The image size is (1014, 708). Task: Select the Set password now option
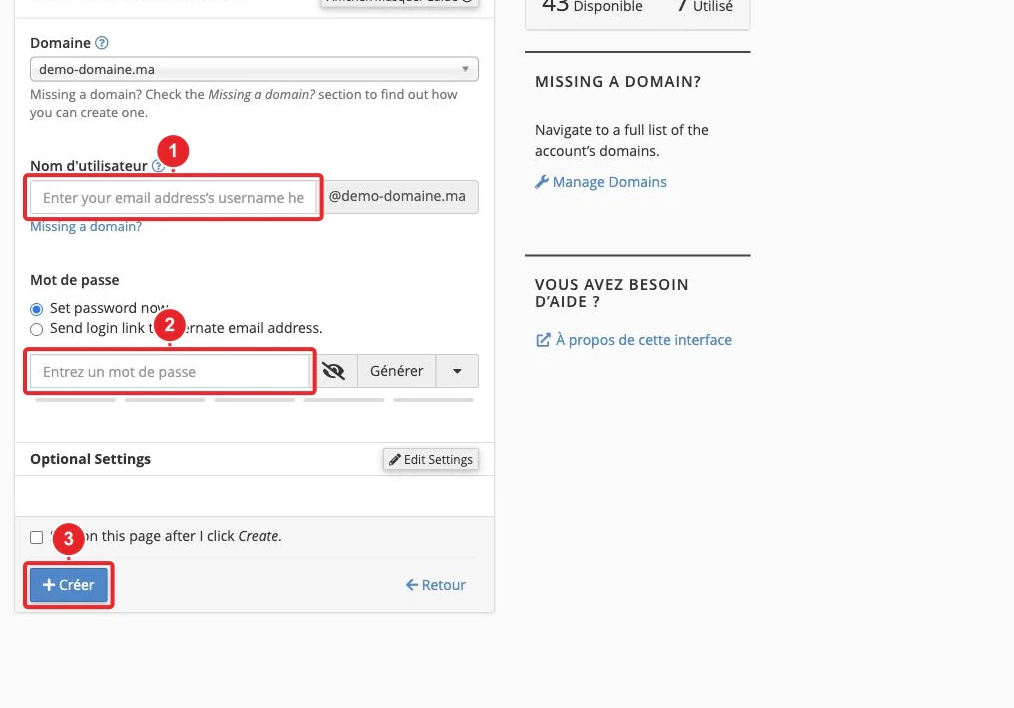(36, 308)
